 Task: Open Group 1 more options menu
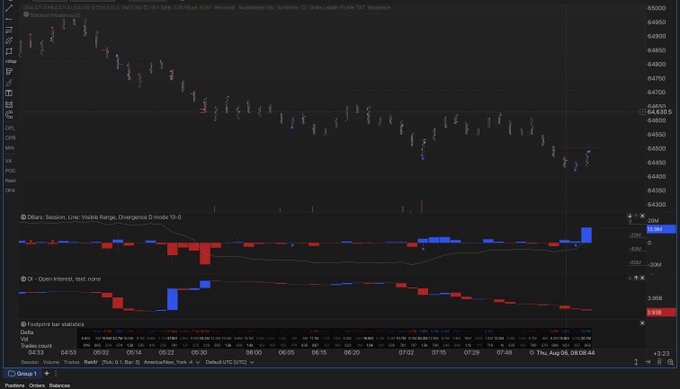56,373
